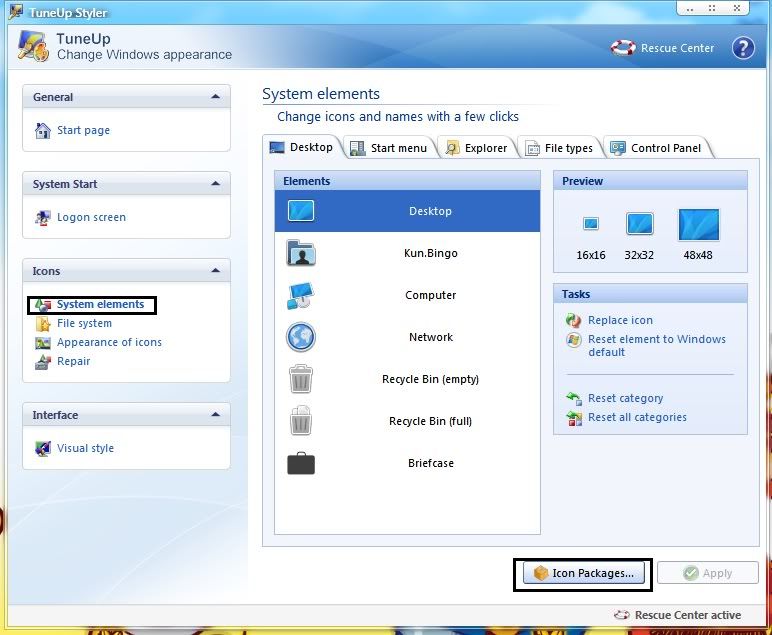Click the Rescue Center lifebuoy icon
The height and width of the screenshot is (635, 772).
pos(623,48)
